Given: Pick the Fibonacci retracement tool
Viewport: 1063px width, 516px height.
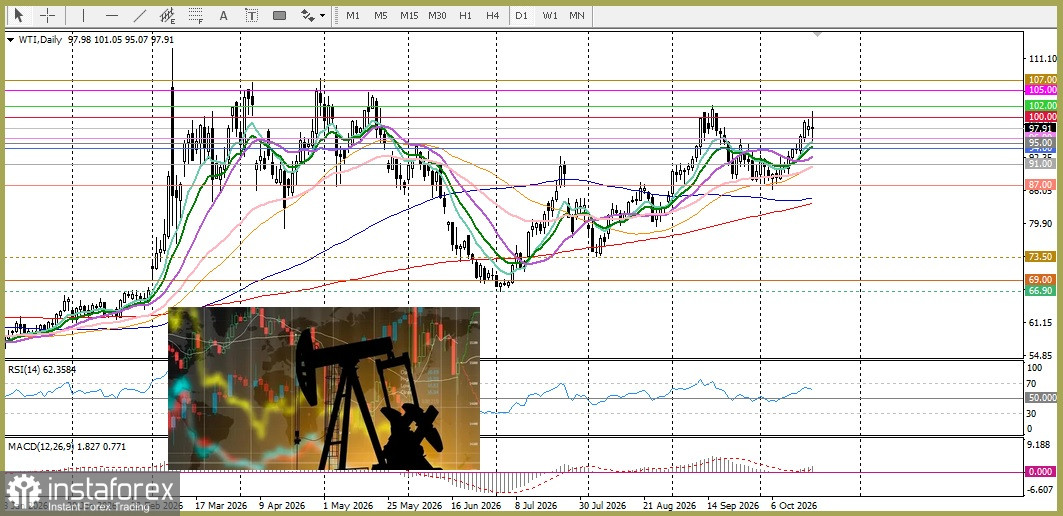Looking at the screenshot, I should pyautogui.click(x=196, y=15).
